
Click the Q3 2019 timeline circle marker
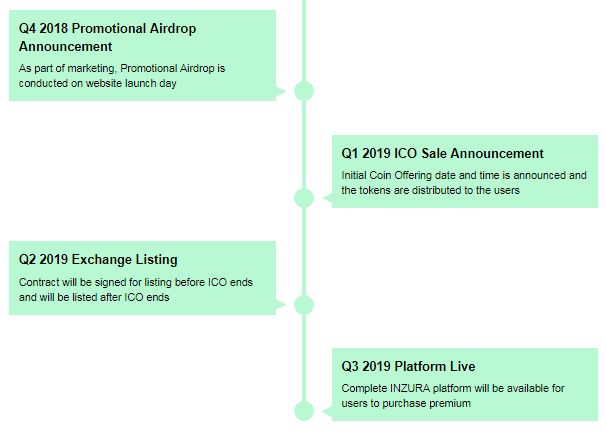(x=304, y=411)
